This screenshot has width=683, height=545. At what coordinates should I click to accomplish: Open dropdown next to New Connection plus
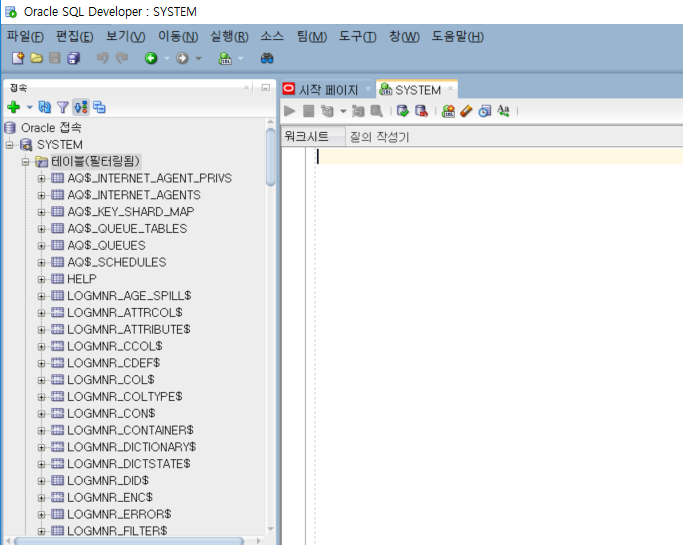pos(30,107)
